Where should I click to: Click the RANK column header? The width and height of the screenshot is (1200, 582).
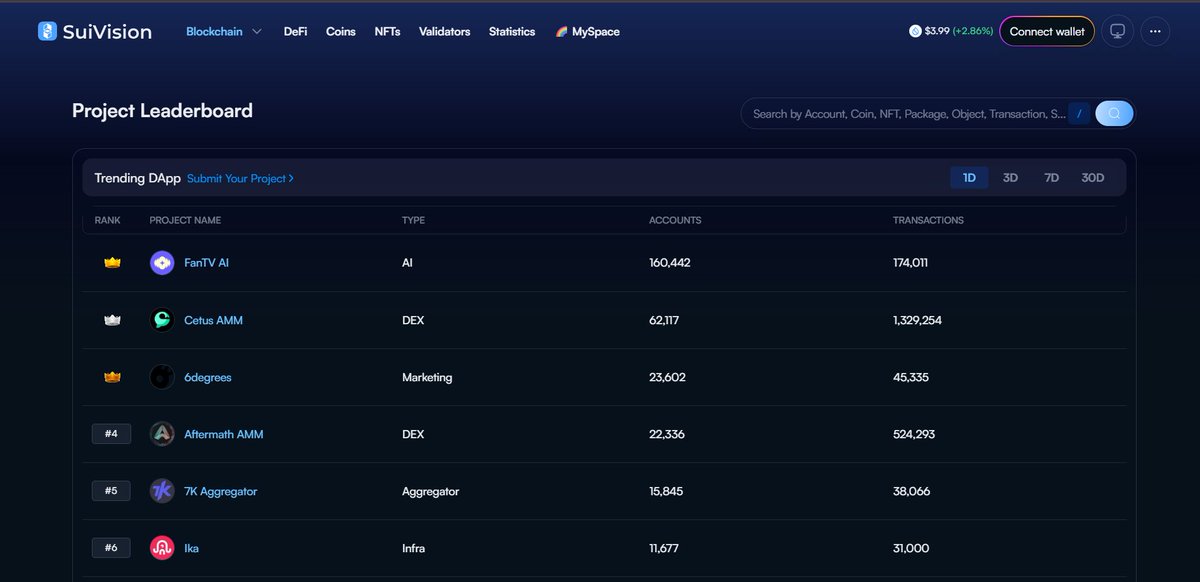[x=107, y=220]
